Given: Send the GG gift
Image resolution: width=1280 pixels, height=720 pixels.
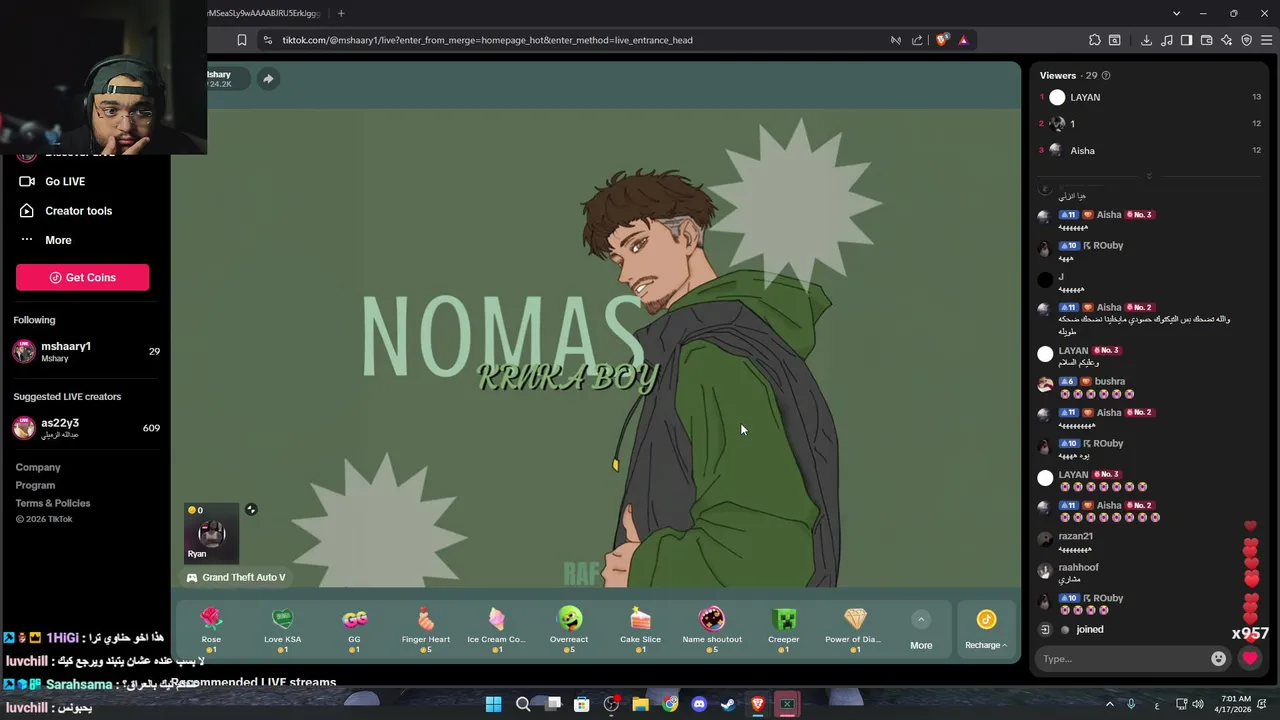Looking at the screenshot, I should 354,630.
